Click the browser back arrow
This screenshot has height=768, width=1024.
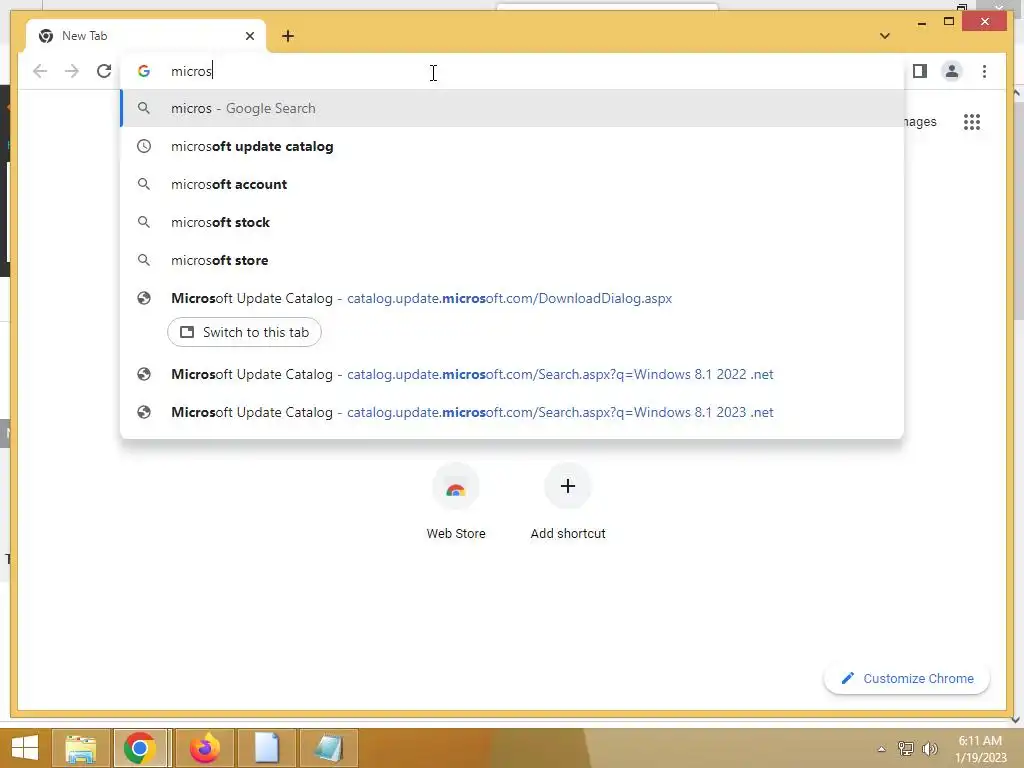[x=40, y=71]
